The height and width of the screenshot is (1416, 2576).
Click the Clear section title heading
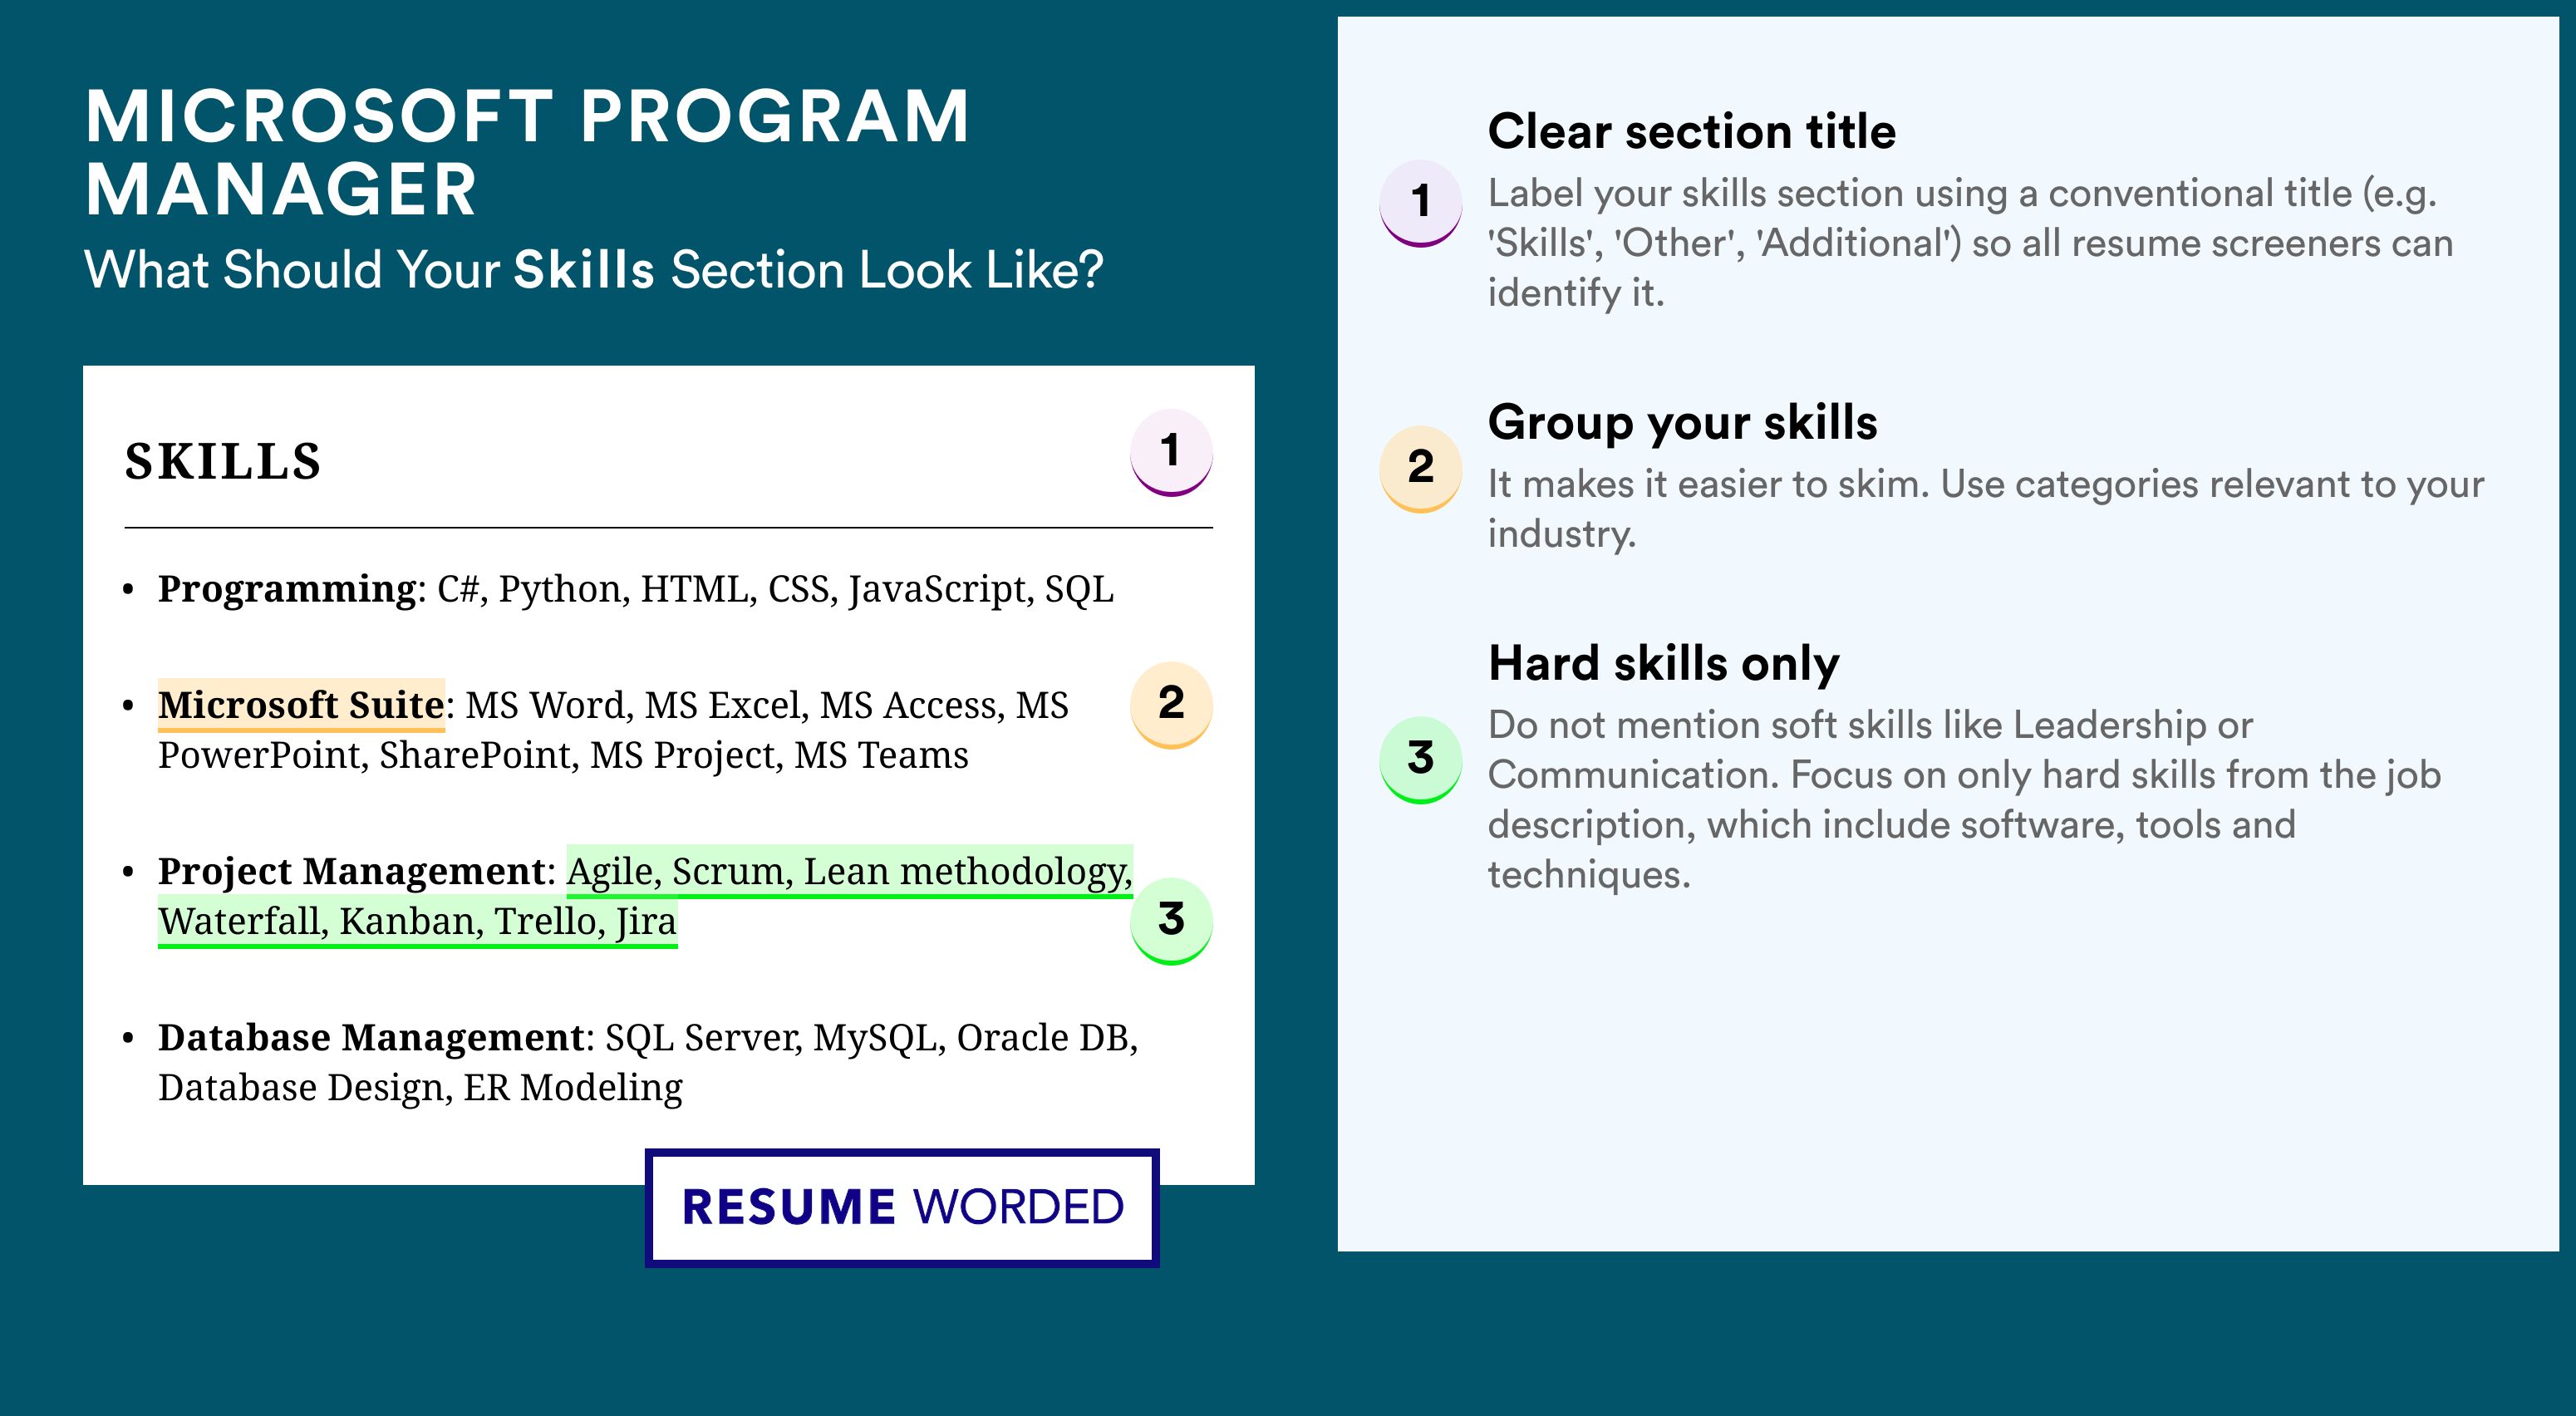(1691, 131)
